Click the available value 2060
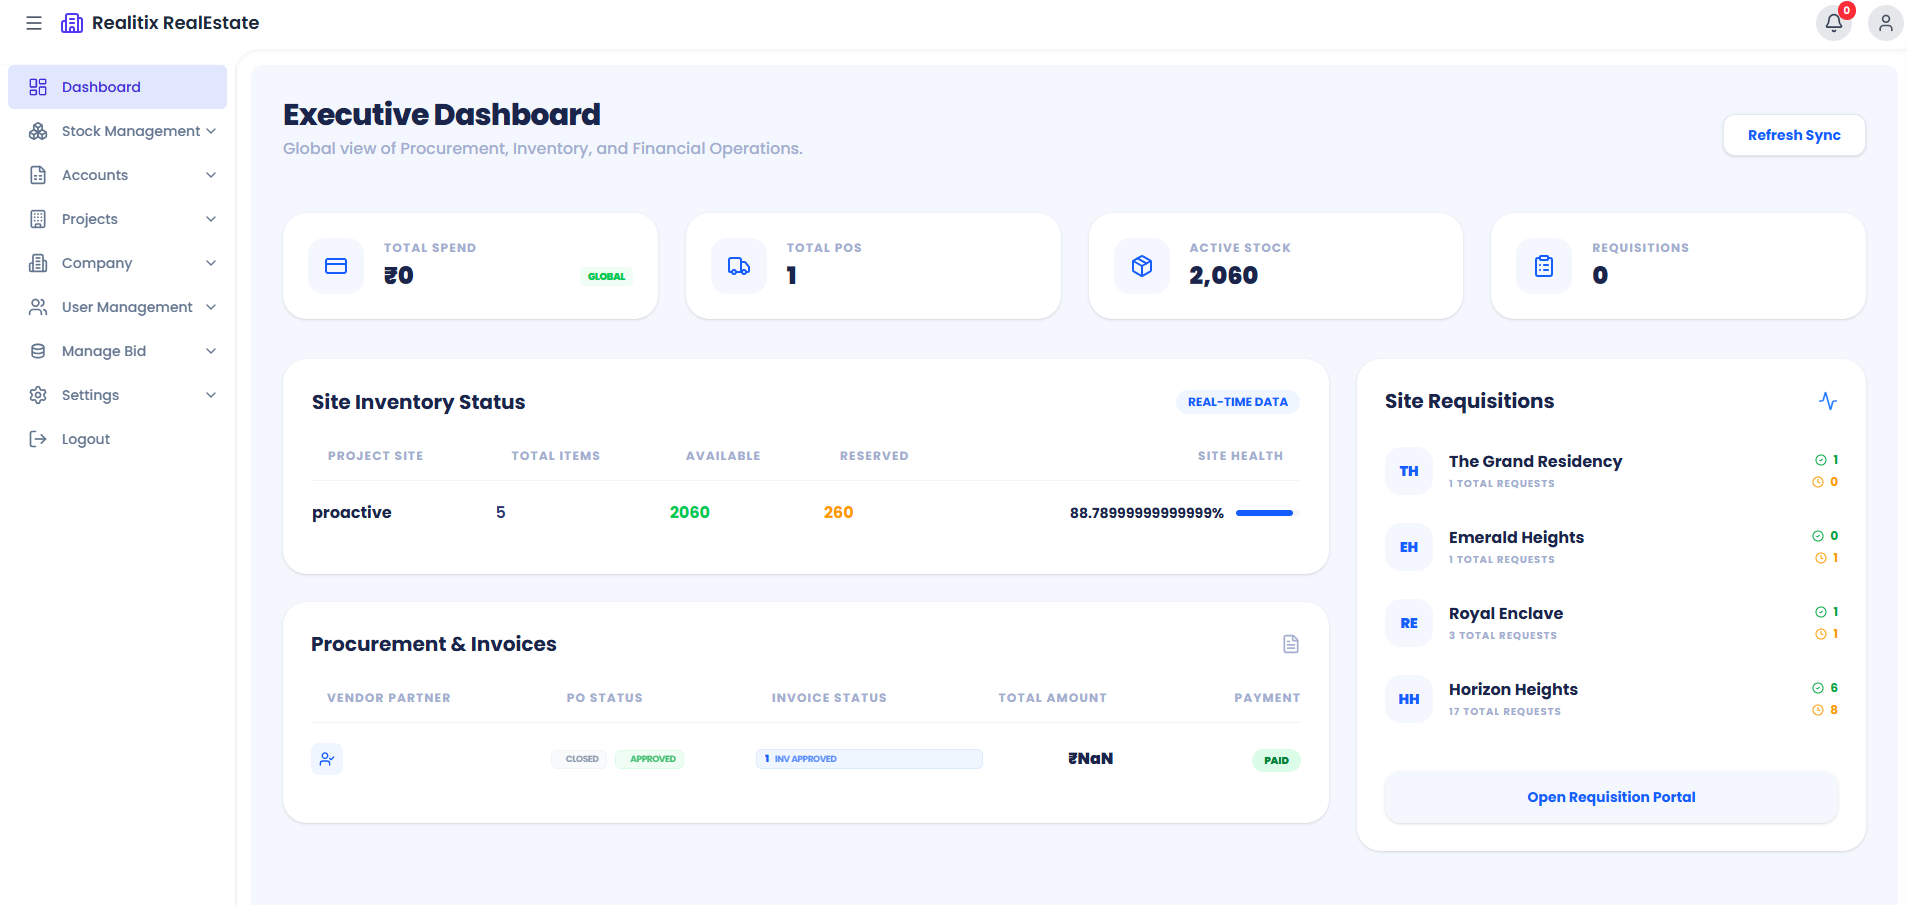This screenshot has height=905, width=1907. pos(690,512)
